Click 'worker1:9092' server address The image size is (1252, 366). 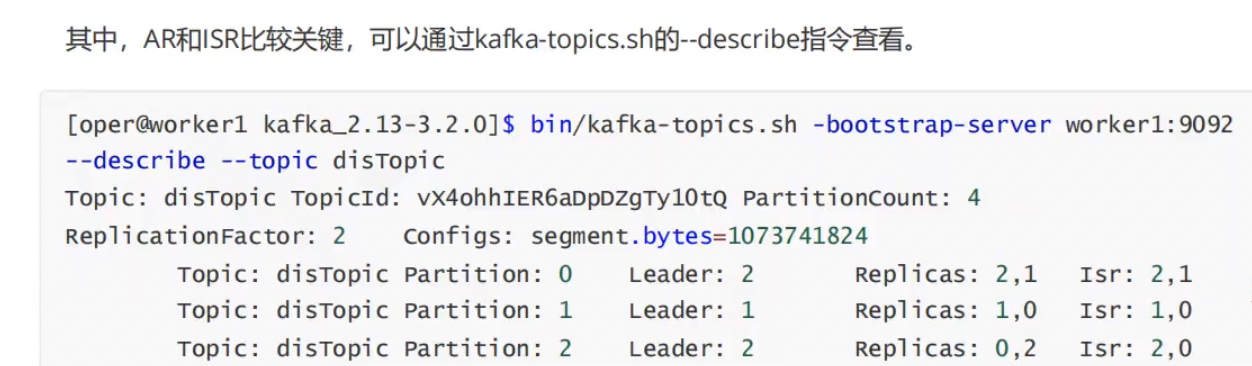(1149, 125)
